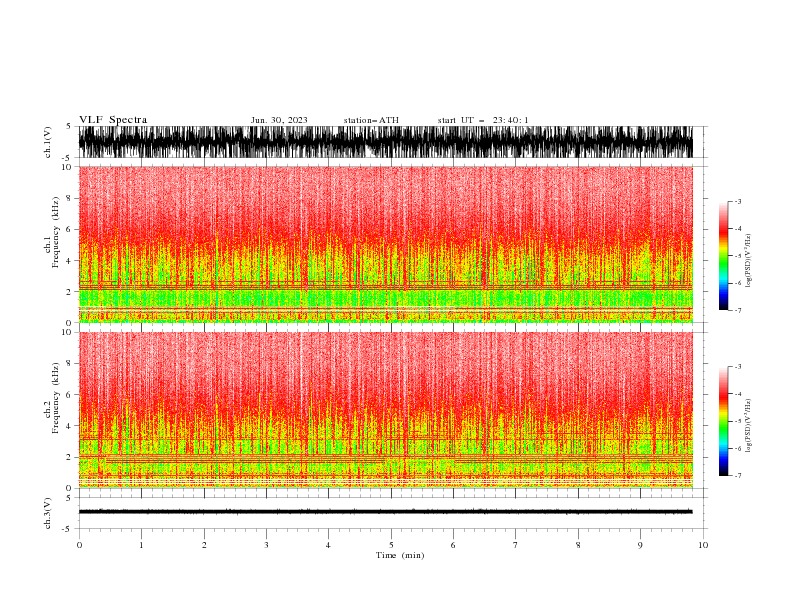Click time axis tick label '3'
This screenshot has height=612, width=792.
266,545
